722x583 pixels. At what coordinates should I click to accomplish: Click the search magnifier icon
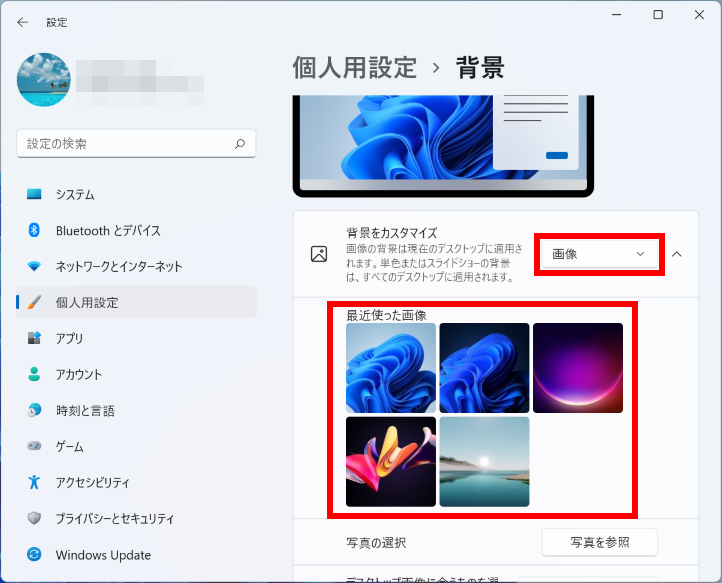[240, 144]
